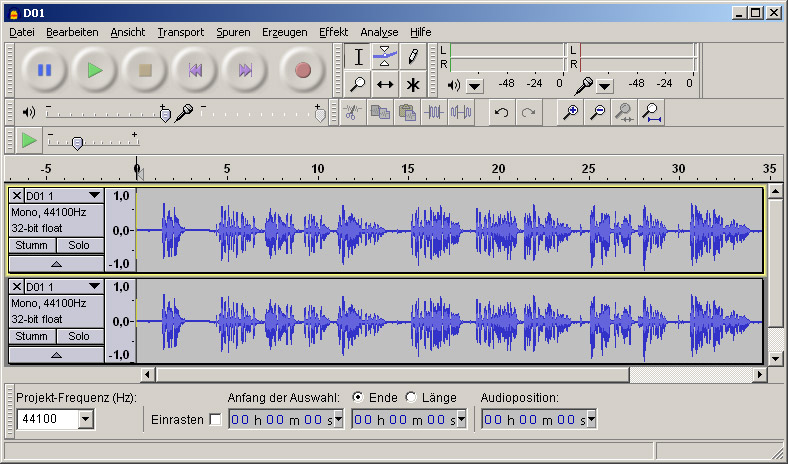Viewport: 788px width, 464px height.
Task: Click the Trim outside selection icon
Action: 434,112
